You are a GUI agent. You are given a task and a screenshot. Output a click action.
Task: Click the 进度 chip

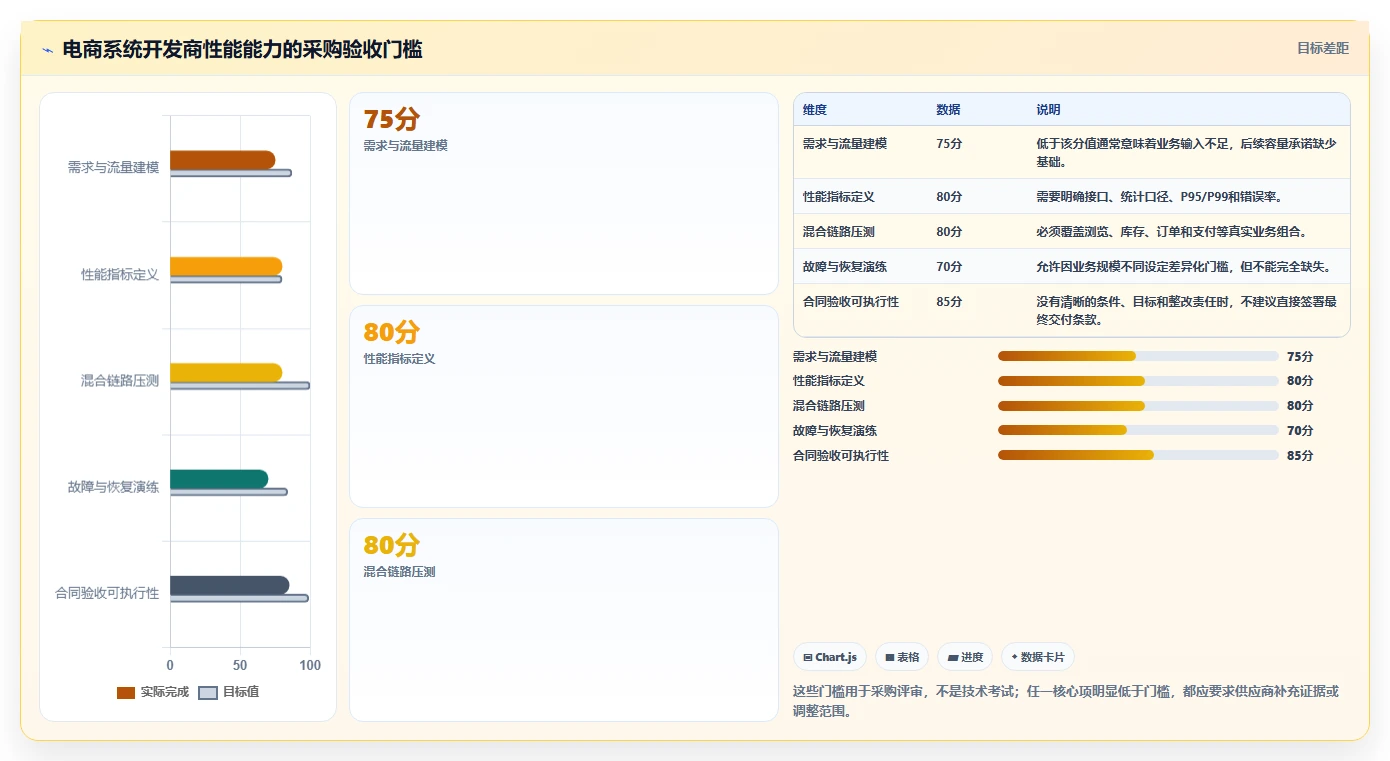coord(965,657)
